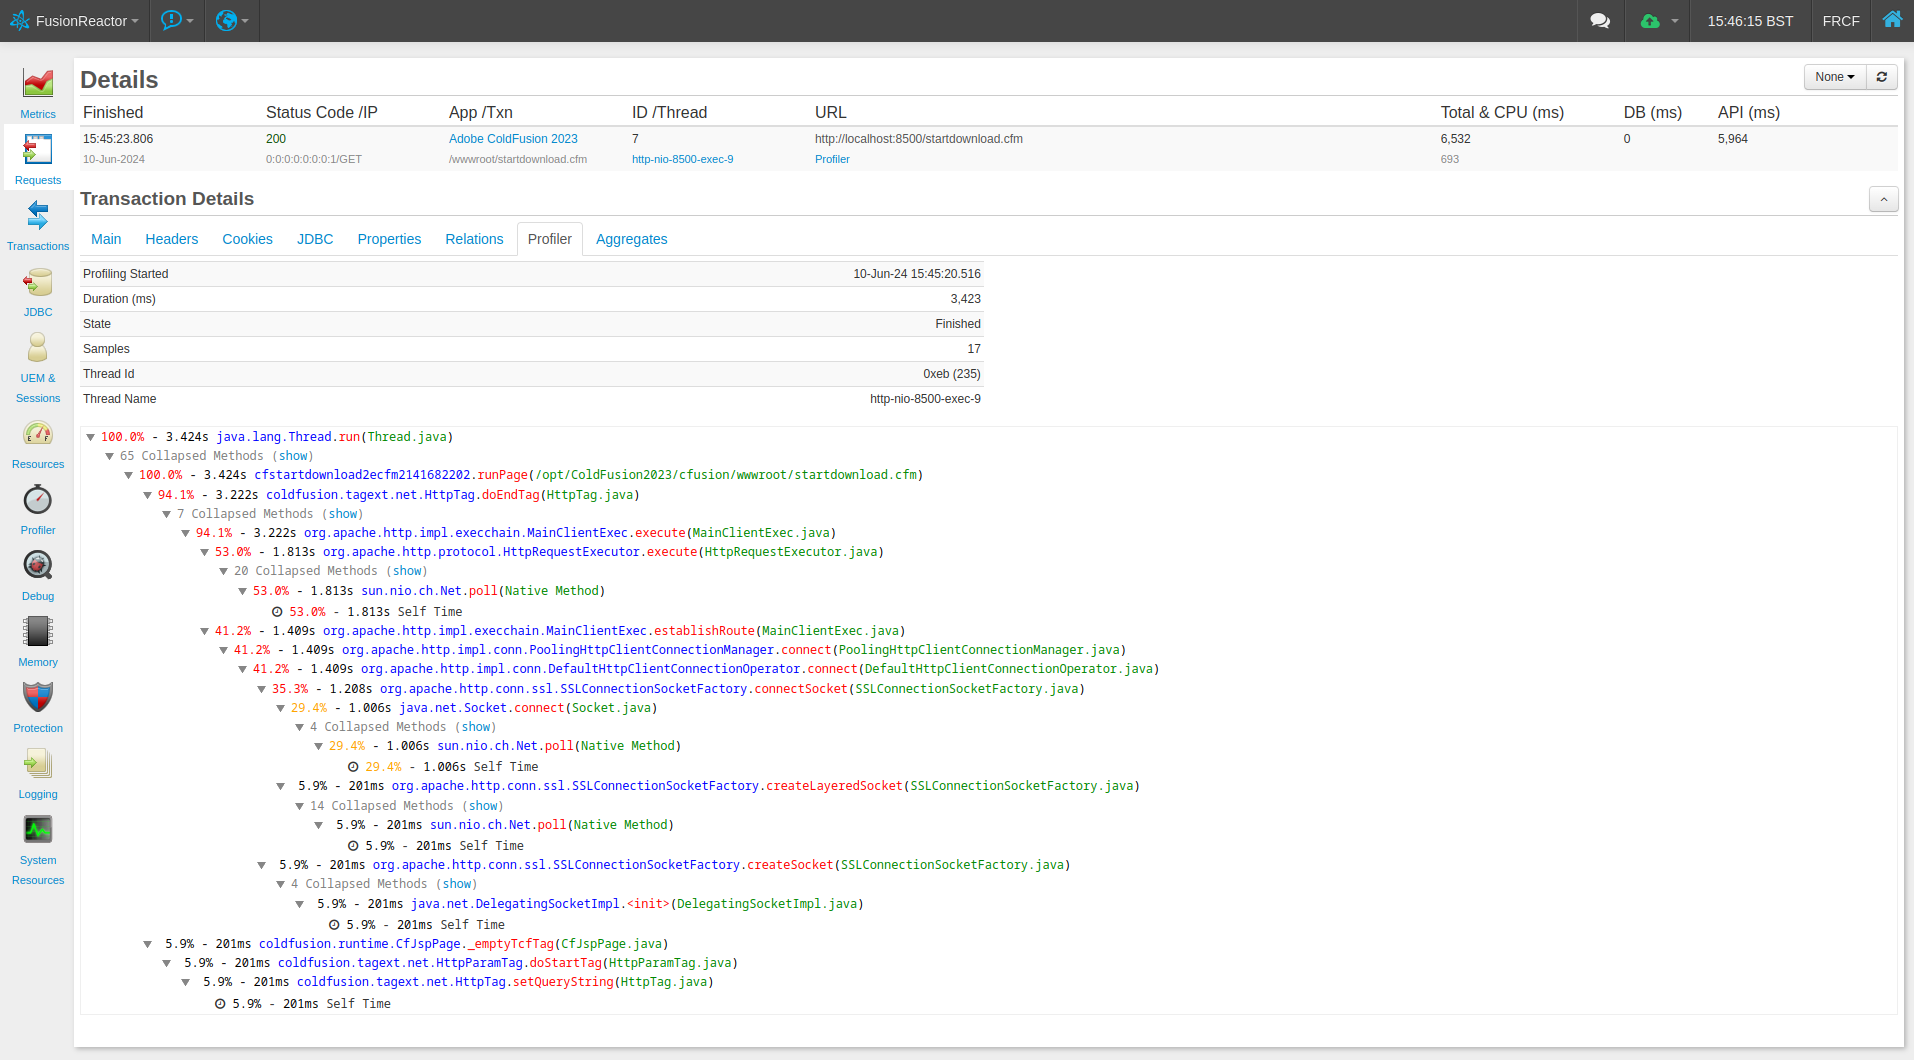The width and height of the screenshot is (1914, 1060).
Task: Collapse the HttpTag.setQueryString node
Action: pyautogui.click(x=186, y=982)
